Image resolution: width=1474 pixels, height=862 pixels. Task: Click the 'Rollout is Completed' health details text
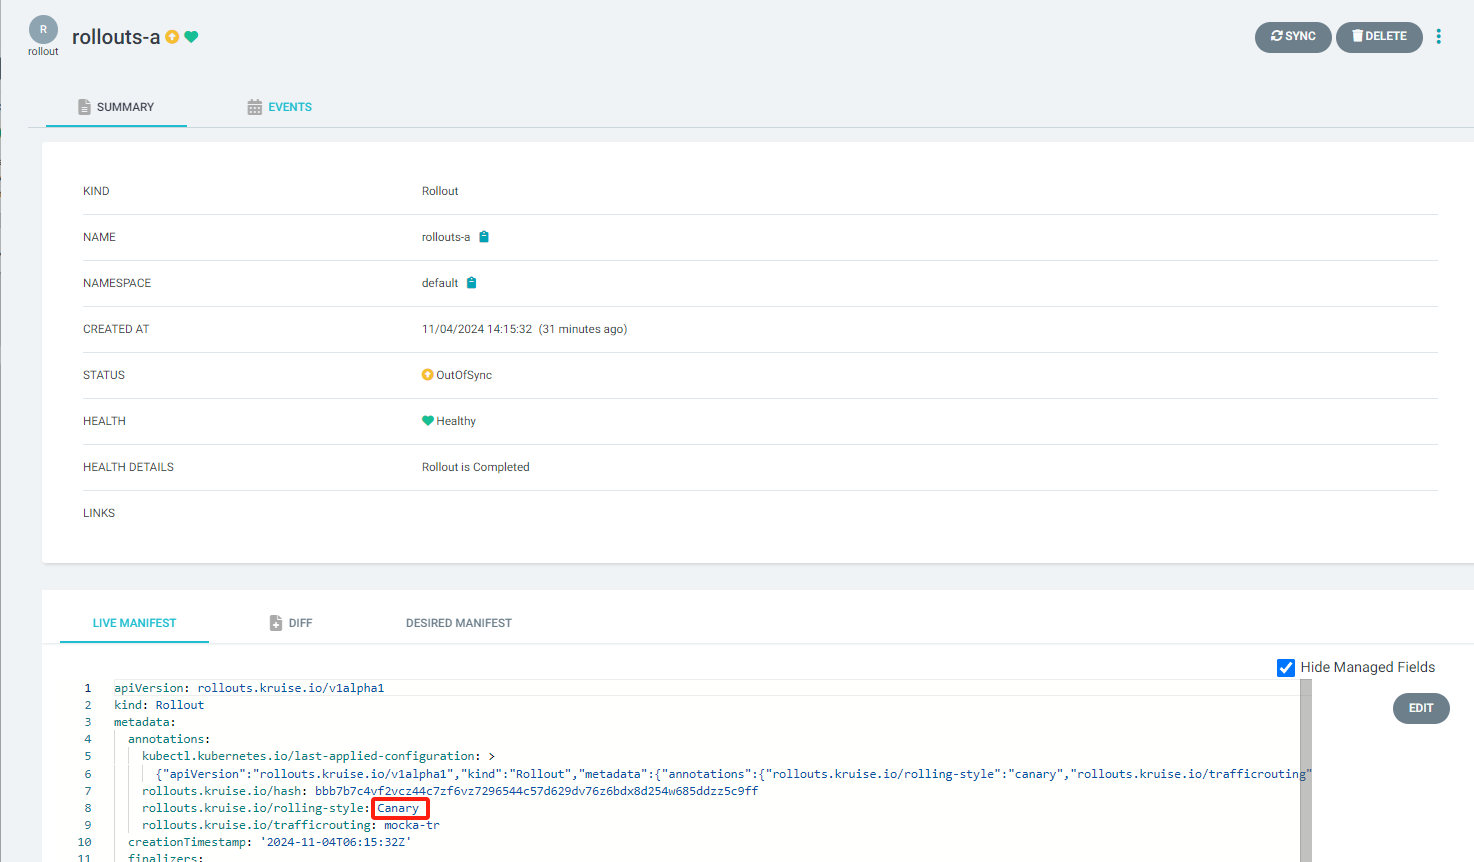[476, 467]
